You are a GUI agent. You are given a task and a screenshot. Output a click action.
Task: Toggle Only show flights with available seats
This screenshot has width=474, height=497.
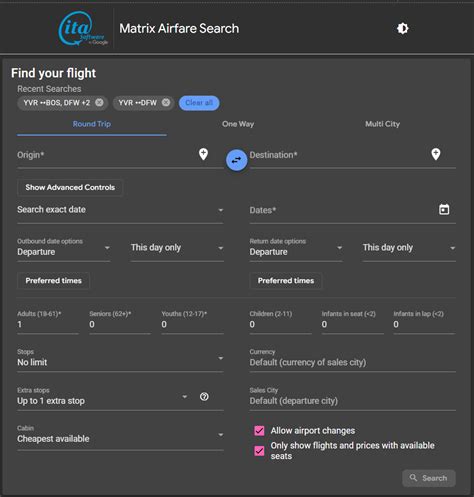pos(259,451)
